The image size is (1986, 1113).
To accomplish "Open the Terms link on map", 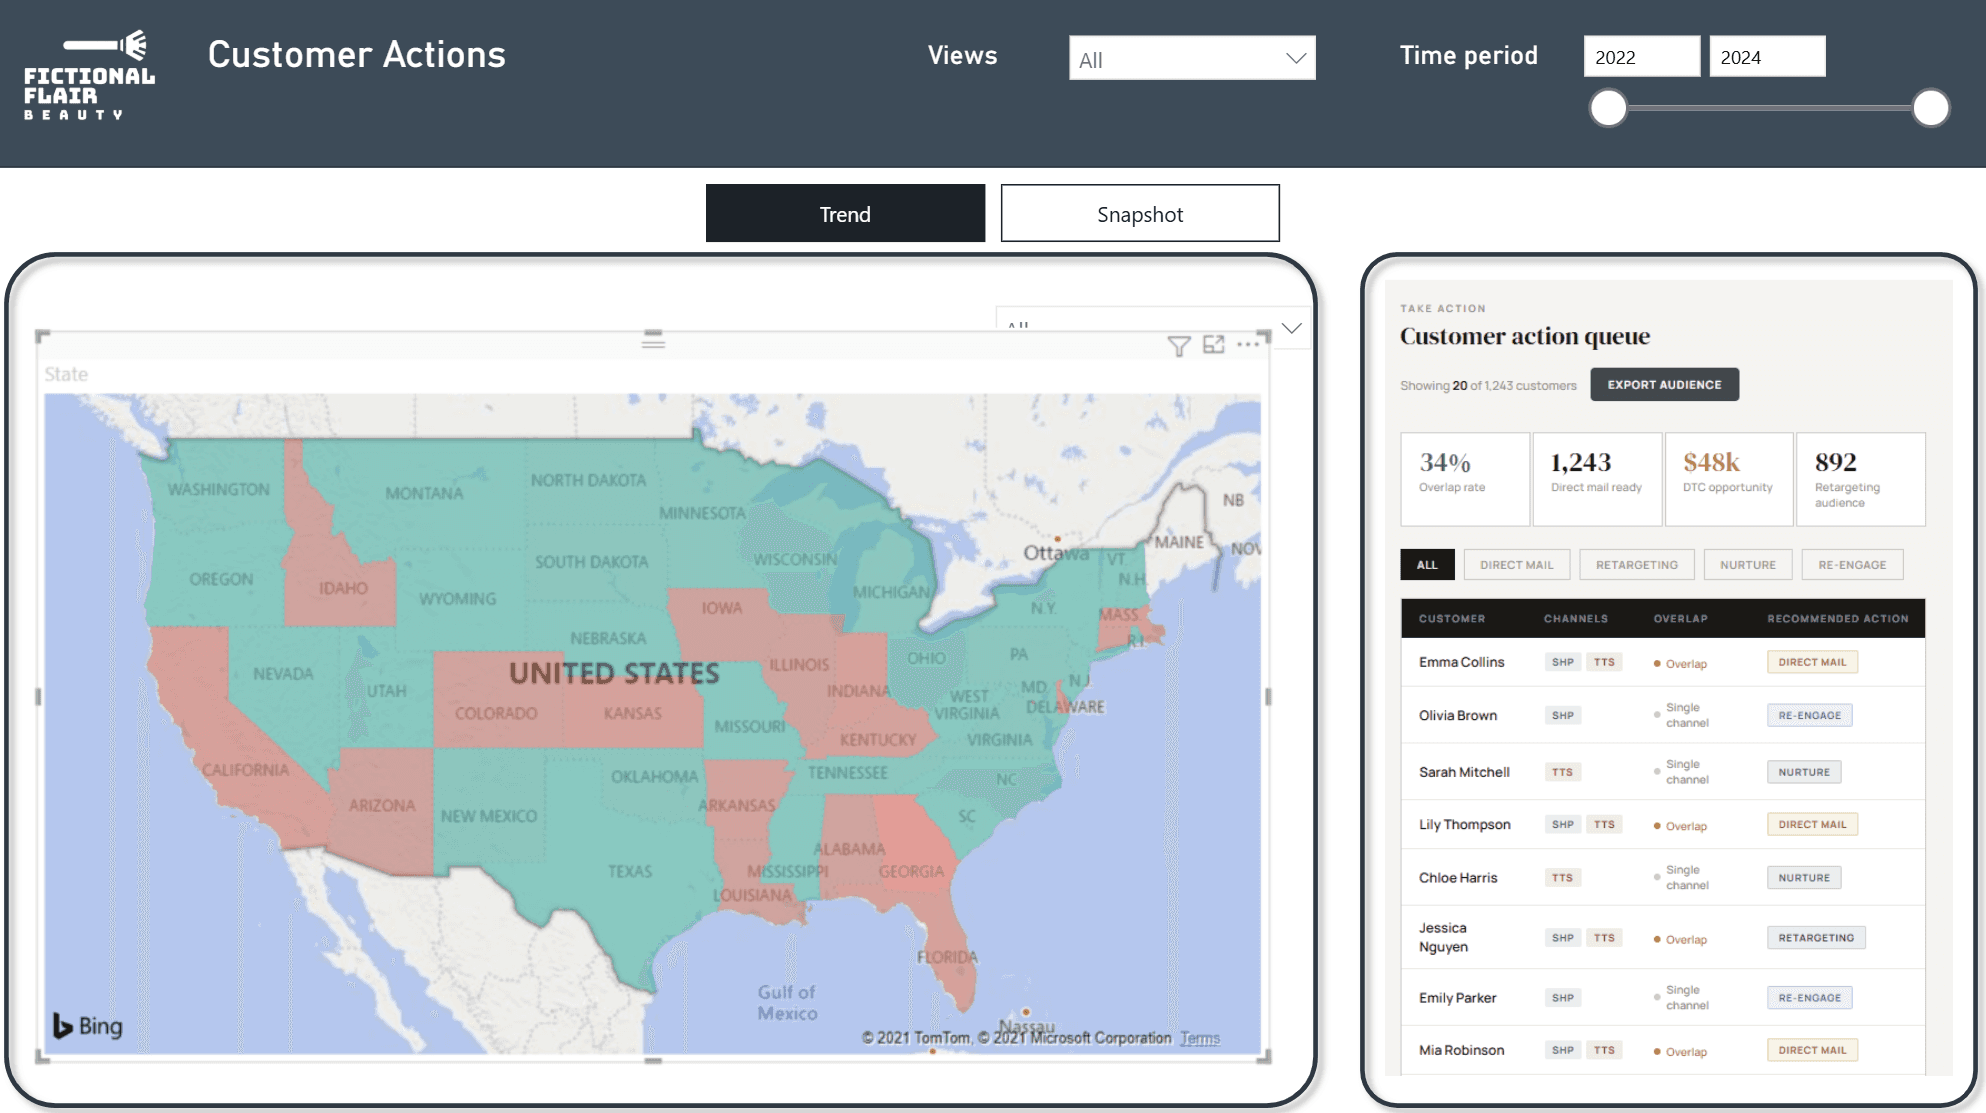I will [x=1199, y=1038].
